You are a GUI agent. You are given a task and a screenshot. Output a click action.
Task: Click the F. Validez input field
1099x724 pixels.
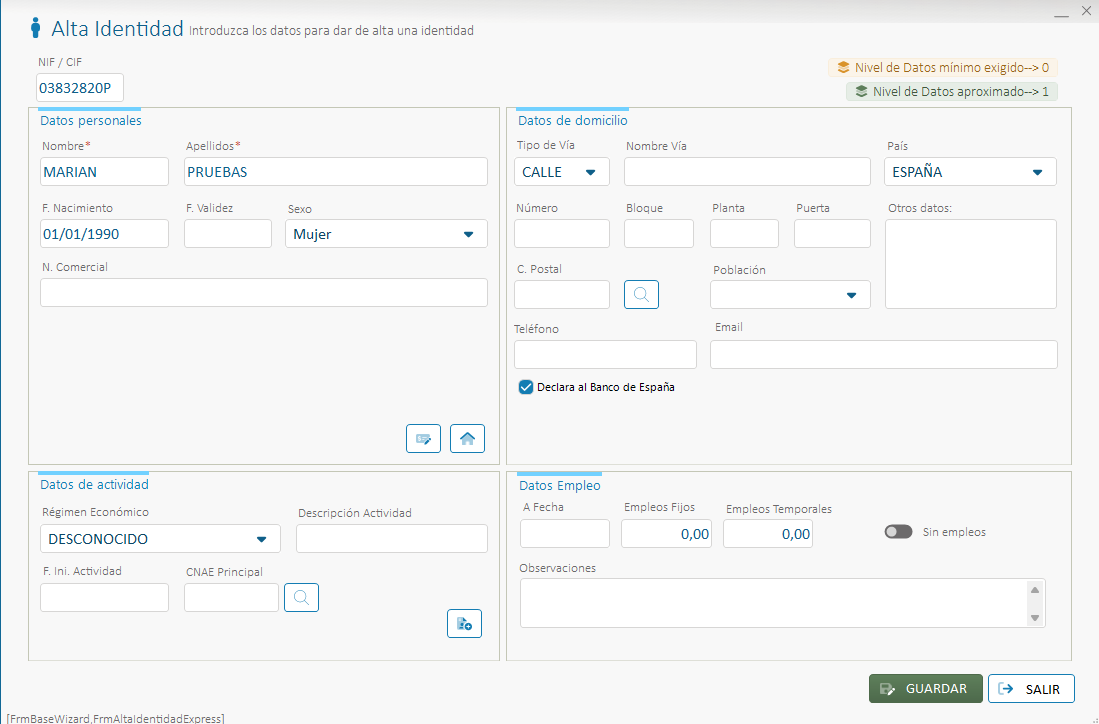228,234
